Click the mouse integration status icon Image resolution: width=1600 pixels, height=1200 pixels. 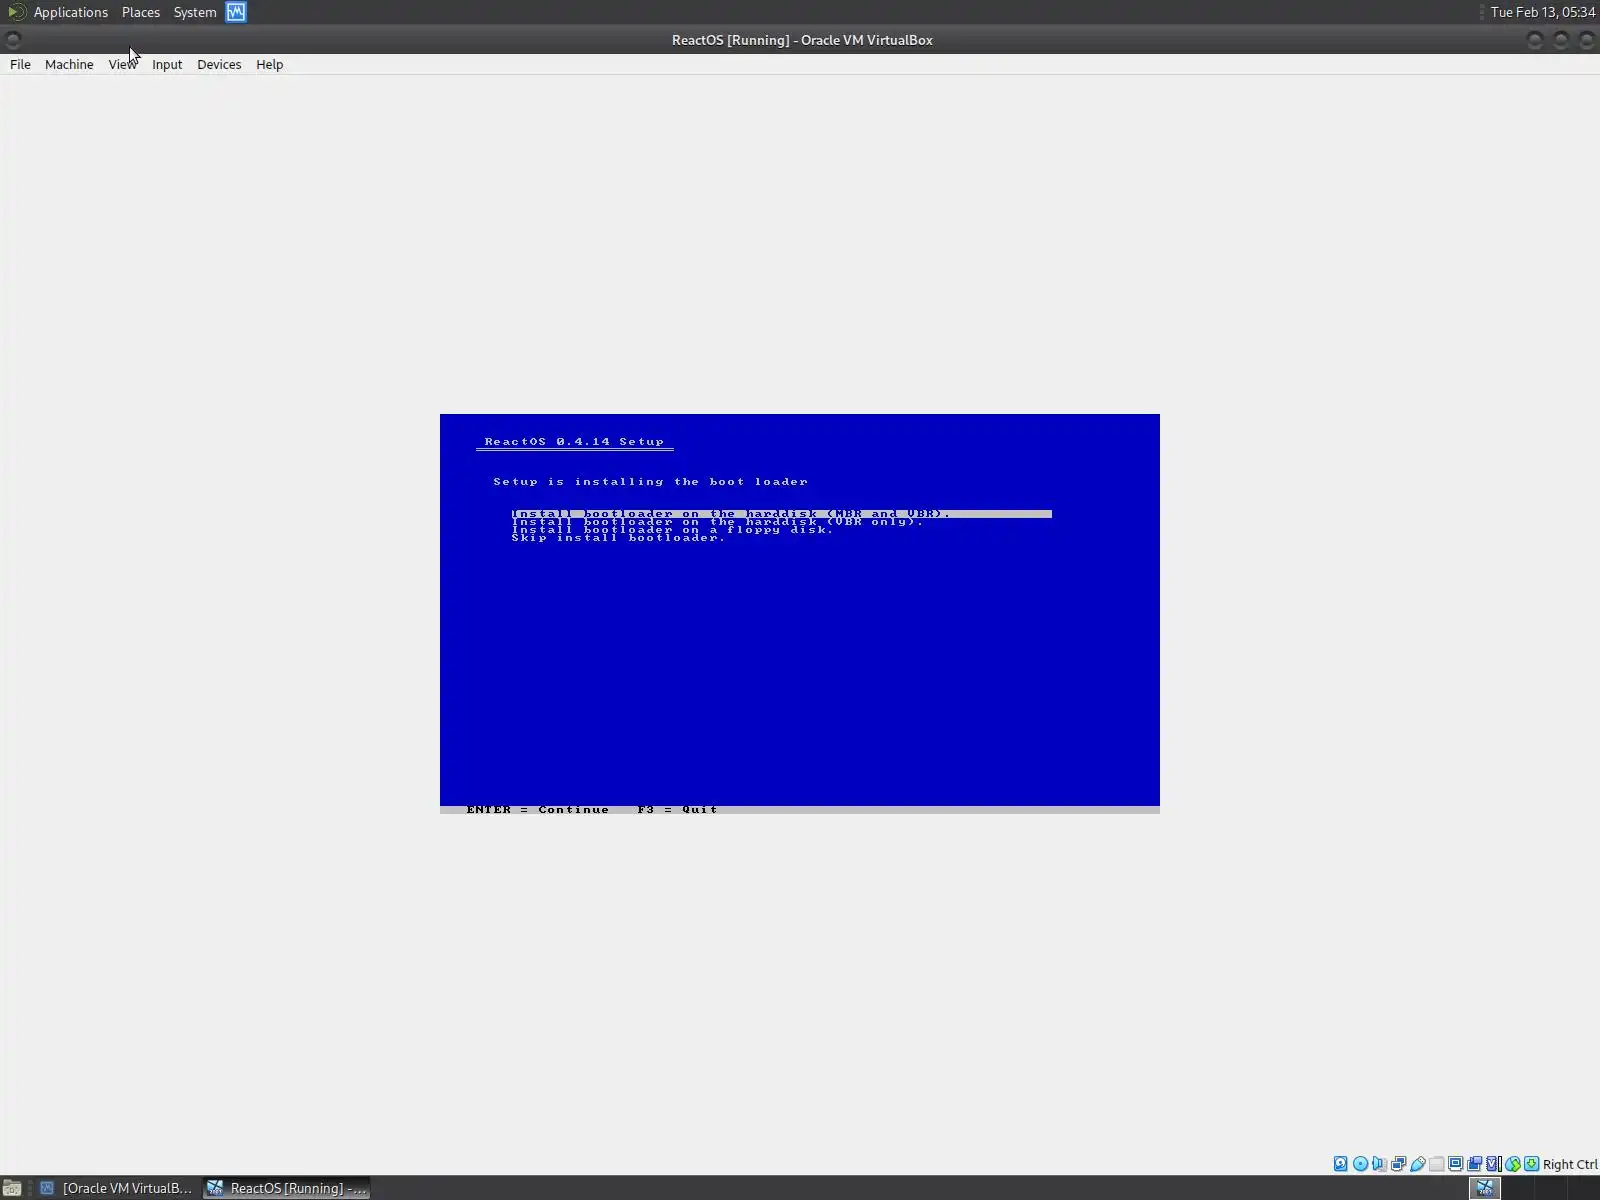pos(1512,1164)
